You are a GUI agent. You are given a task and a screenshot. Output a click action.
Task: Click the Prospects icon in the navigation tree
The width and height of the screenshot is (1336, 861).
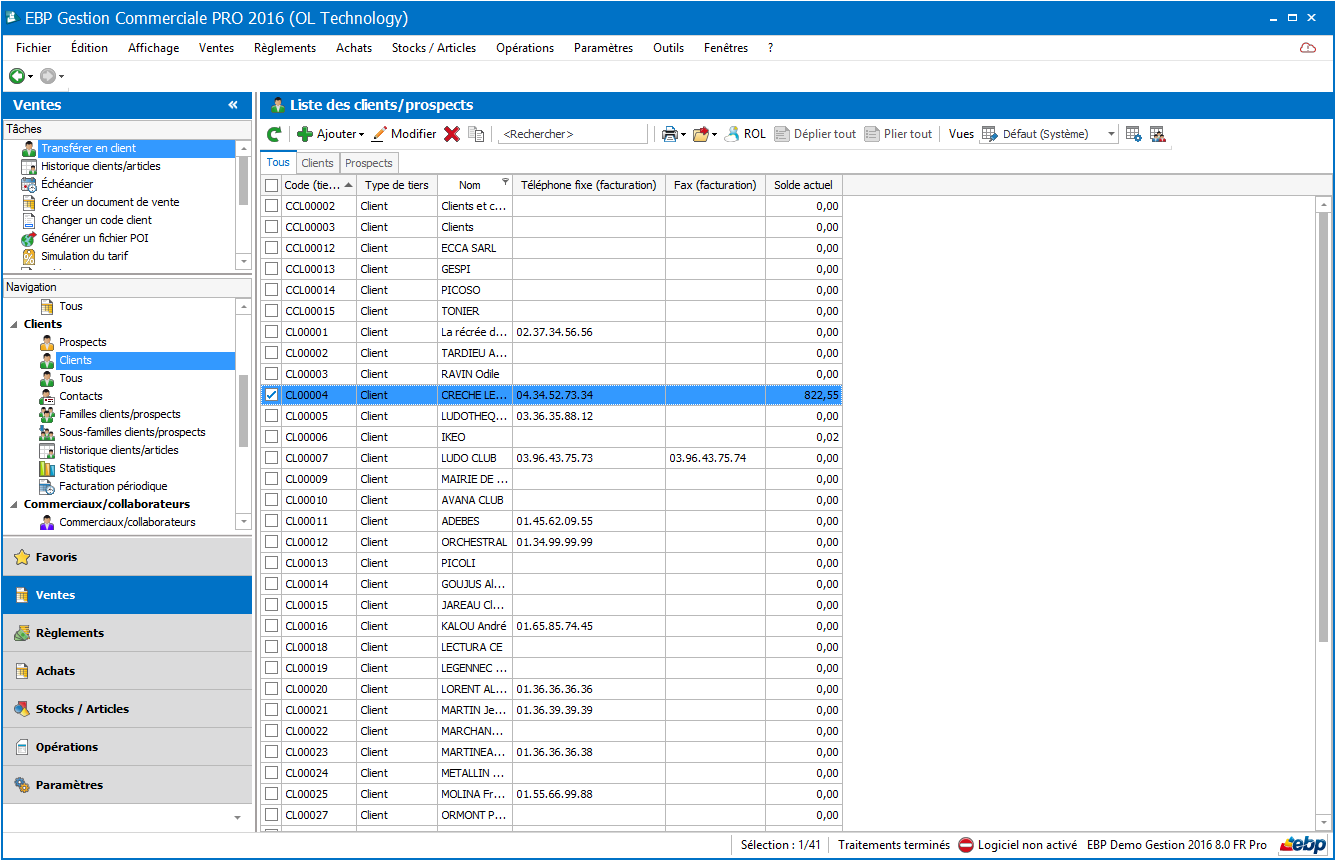coord(47,342)
